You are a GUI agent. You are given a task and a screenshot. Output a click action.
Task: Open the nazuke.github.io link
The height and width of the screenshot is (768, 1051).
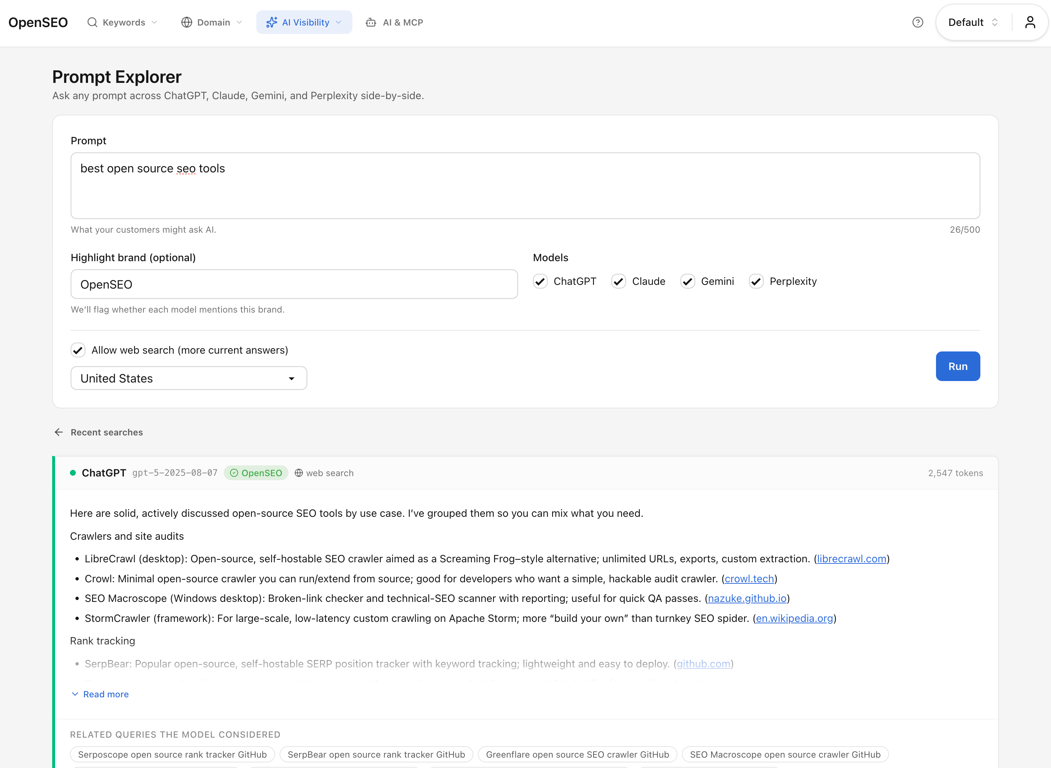(x=747, y=598)
